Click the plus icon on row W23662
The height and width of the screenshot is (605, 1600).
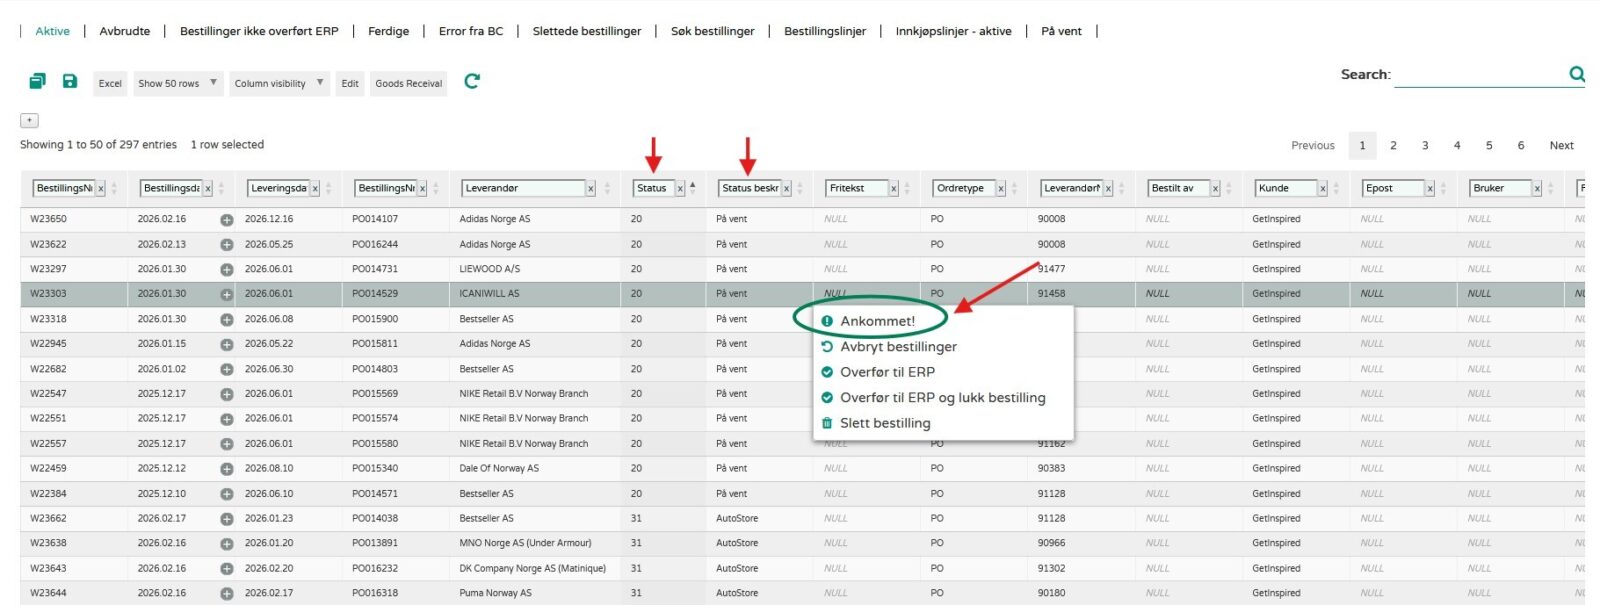(x=227, y=519)
